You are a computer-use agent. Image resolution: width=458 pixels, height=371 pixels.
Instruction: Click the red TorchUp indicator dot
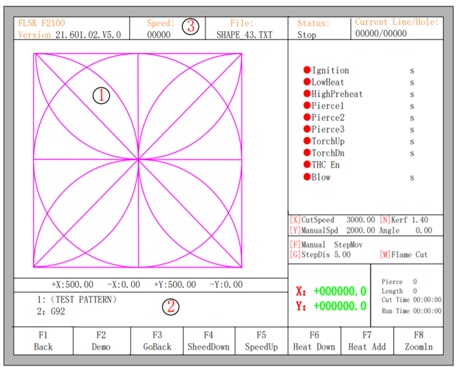point(307,141)
